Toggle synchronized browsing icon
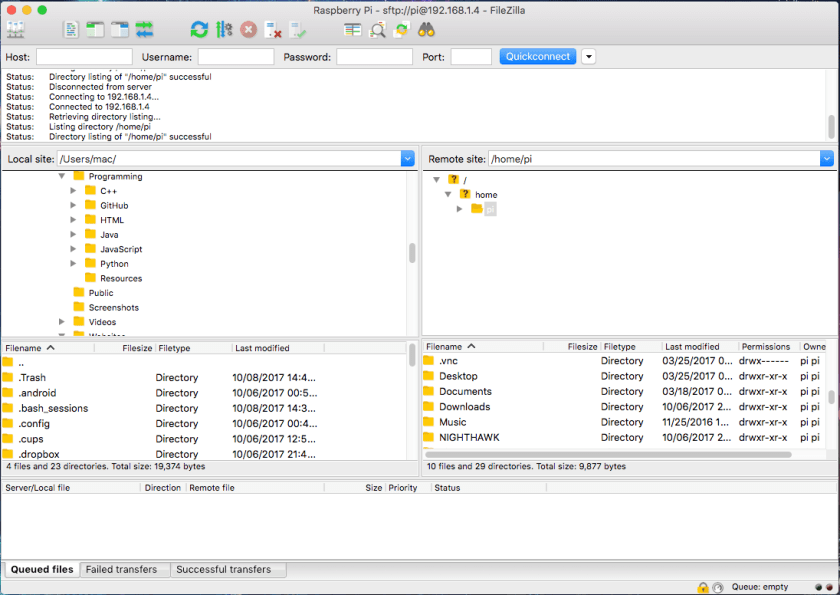This screenshot has height=595, width=840. 402,30
